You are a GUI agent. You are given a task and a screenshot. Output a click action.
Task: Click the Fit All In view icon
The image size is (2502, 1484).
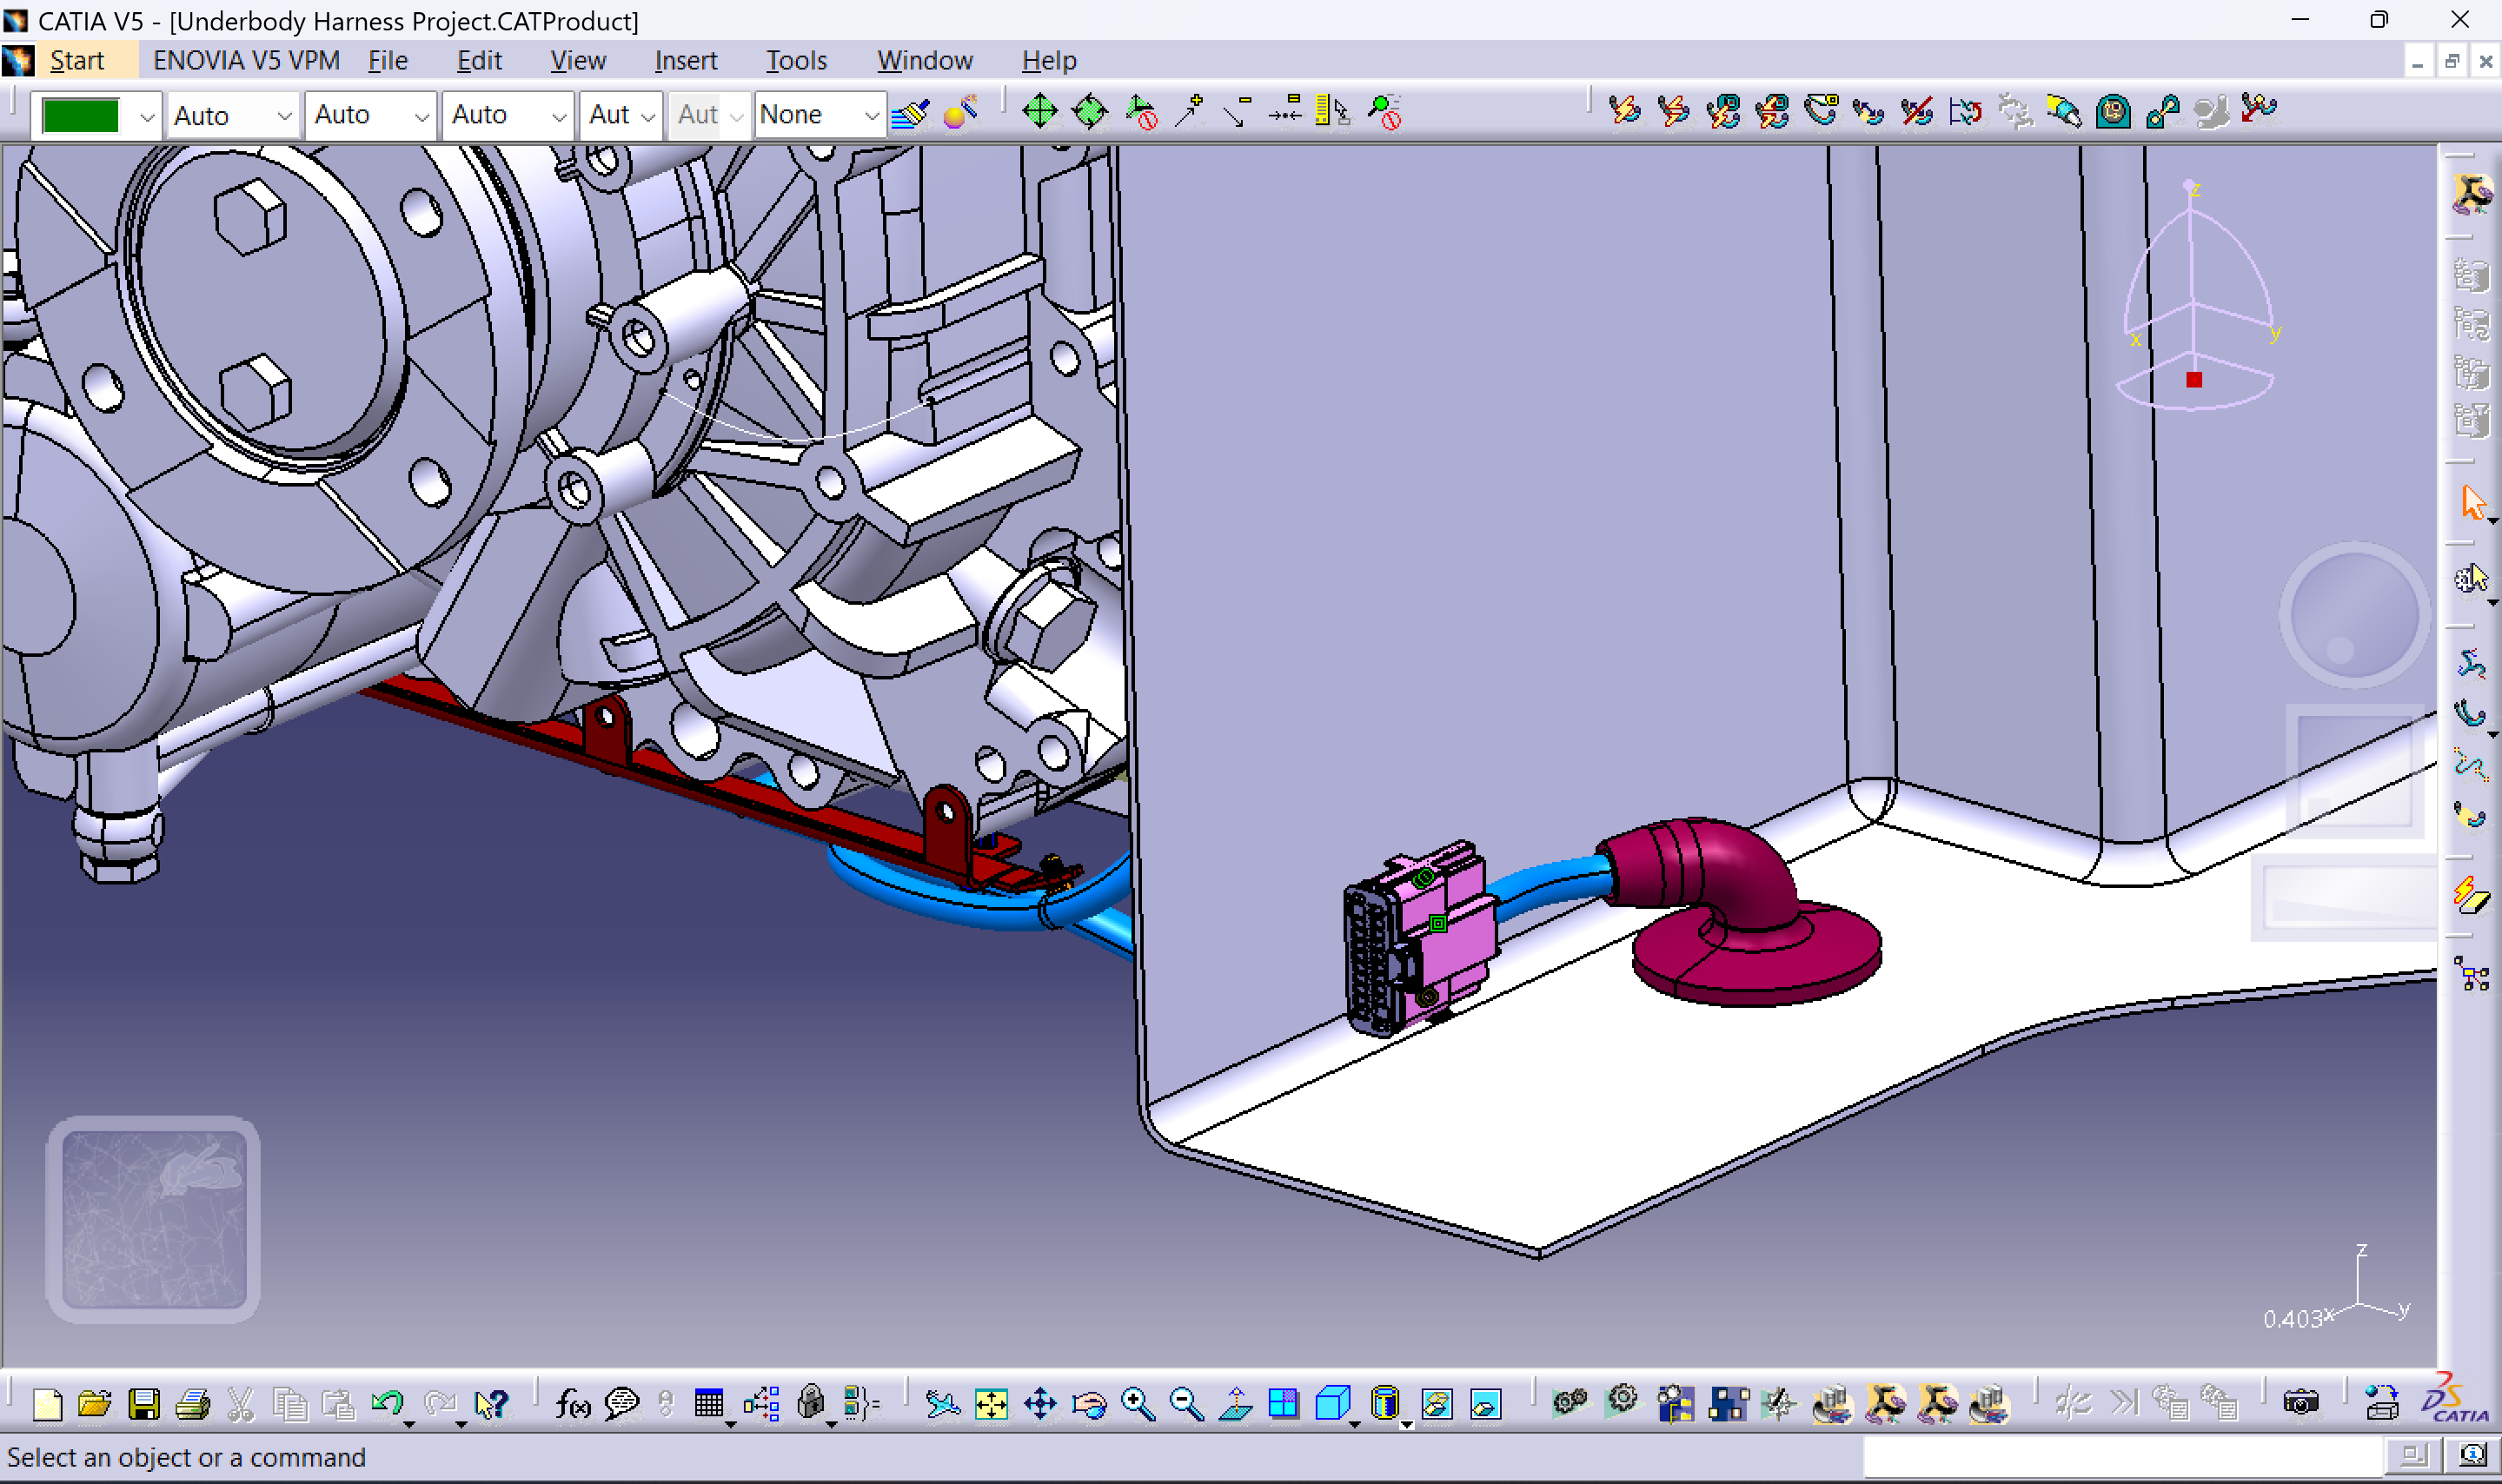[991, 1404]
